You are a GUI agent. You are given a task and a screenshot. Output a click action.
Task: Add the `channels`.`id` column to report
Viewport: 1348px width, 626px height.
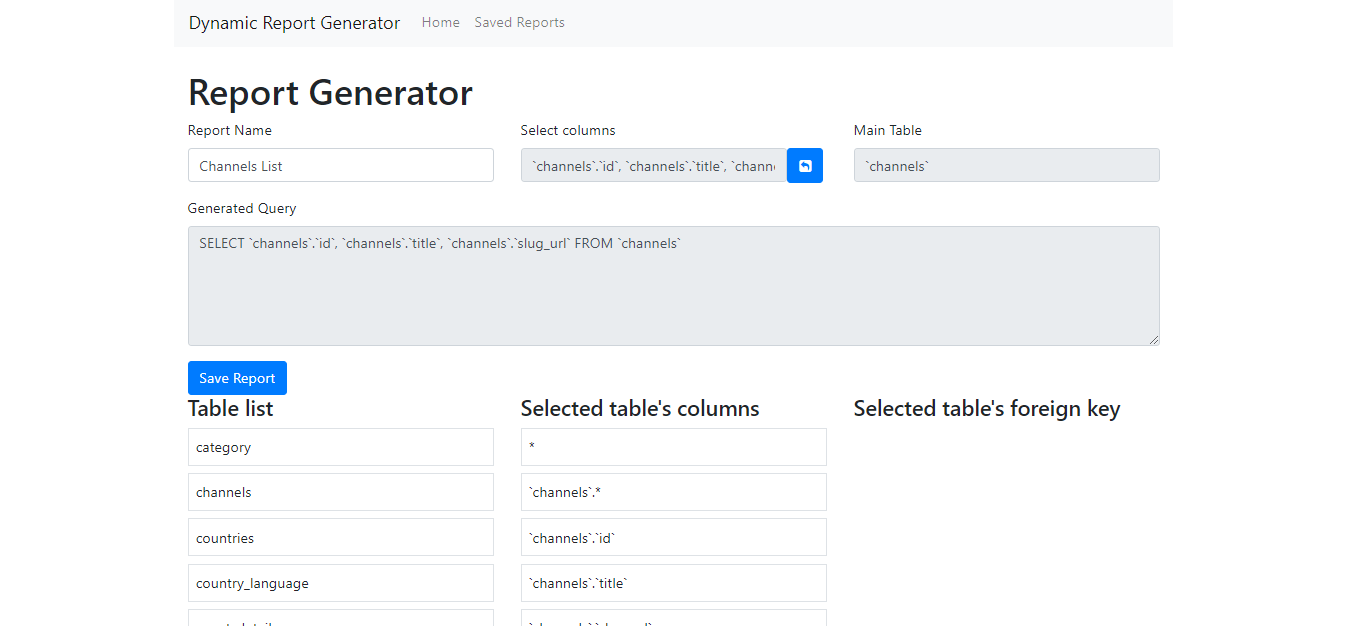coord(673,537)
